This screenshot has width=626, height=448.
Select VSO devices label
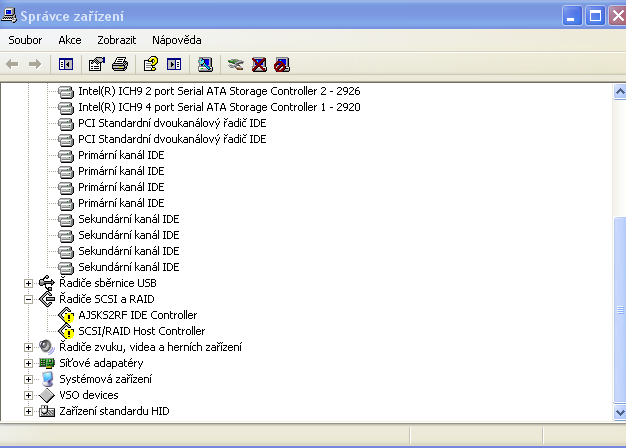coord(89,395)
